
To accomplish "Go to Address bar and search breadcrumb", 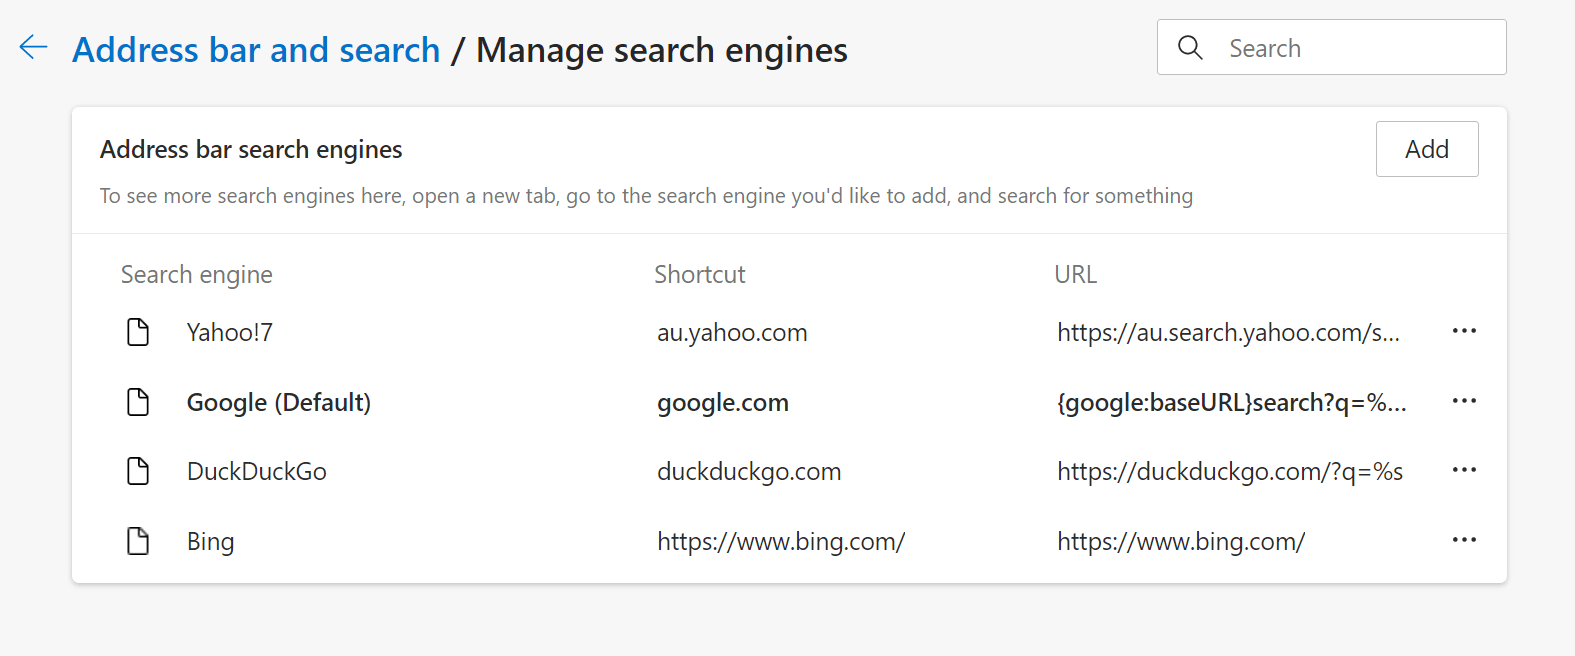I will (x=256, y=50).
